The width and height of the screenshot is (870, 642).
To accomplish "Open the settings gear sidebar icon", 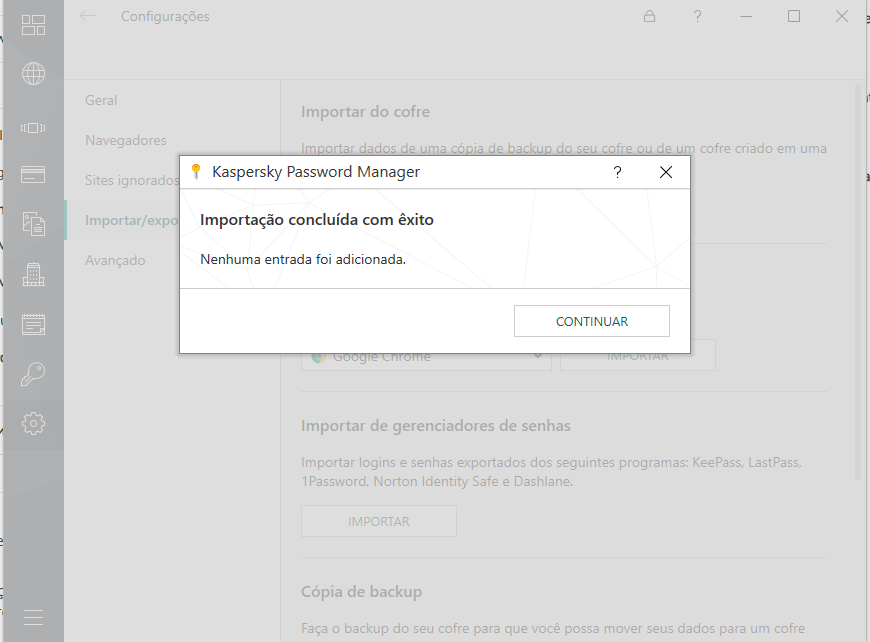I will point(33,423).
